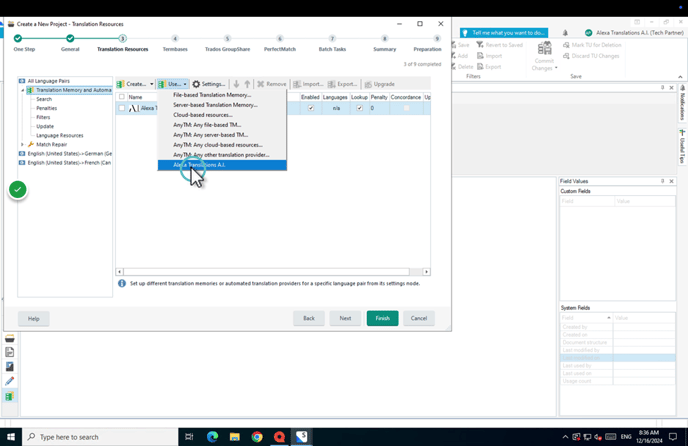Expand the Match Repair tree node
The image size is (688, 446).
point(22,144)
